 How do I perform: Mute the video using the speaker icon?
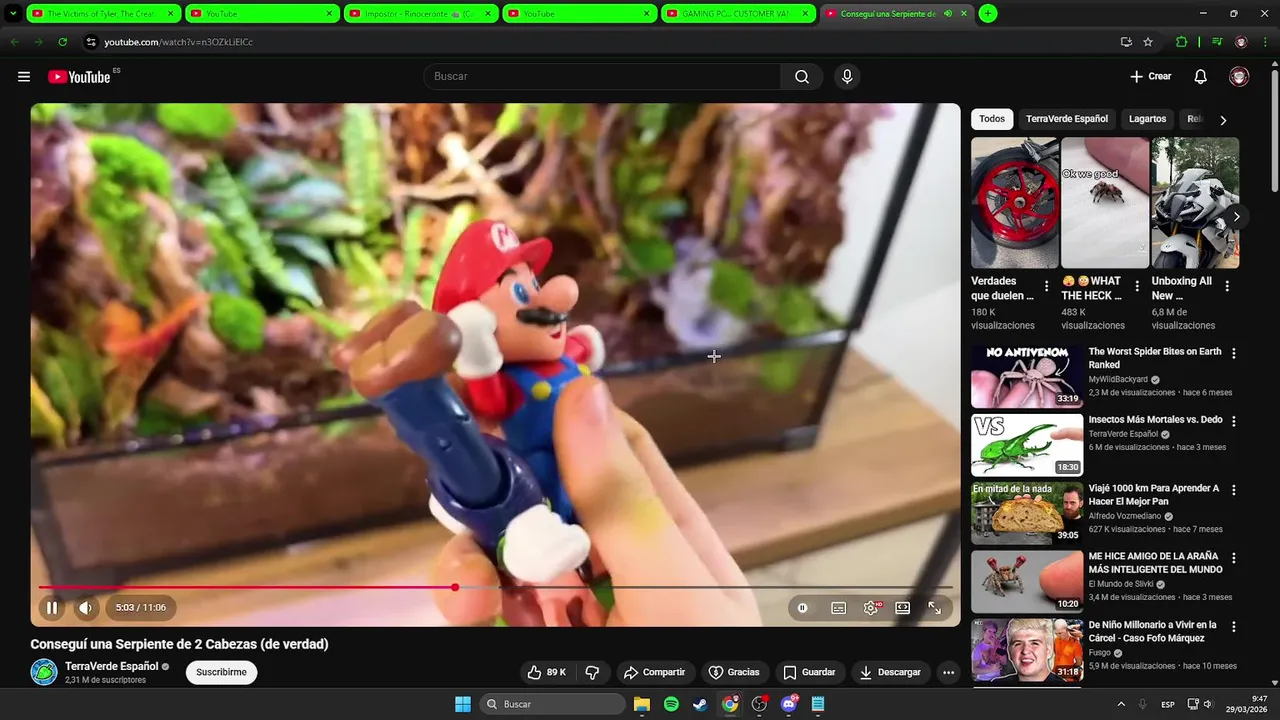pyautogui.click(x=85, y=607)
